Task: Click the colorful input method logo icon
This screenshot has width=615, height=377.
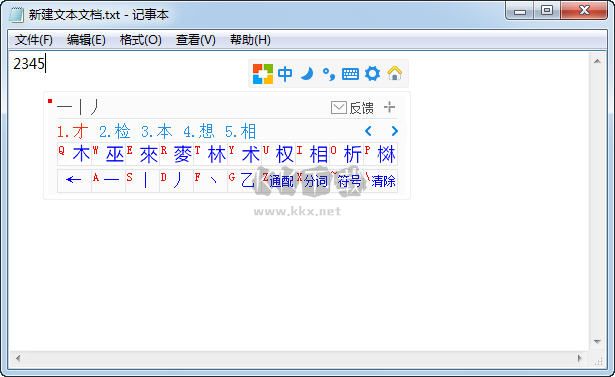Action: (263, 74)
